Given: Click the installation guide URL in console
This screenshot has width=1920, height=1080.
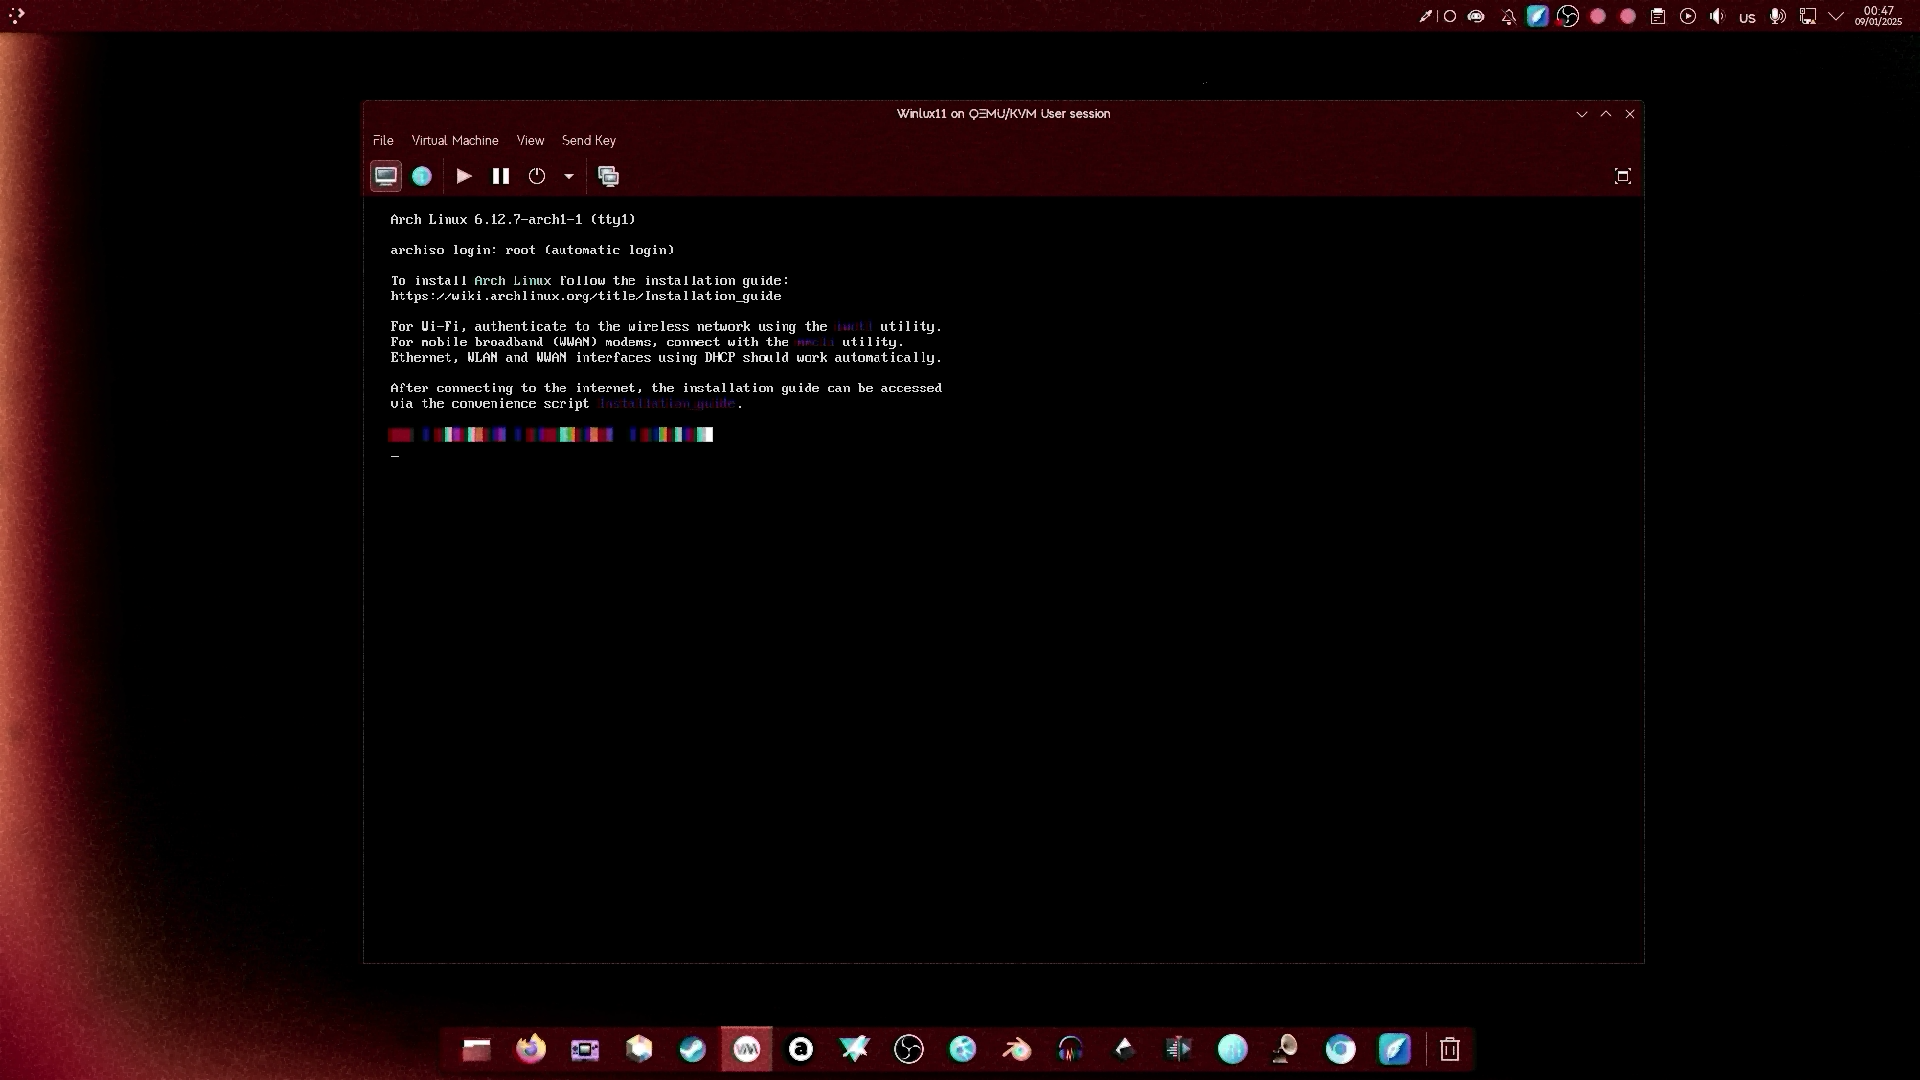Looking at the screenshot, I should coord(586,296).
